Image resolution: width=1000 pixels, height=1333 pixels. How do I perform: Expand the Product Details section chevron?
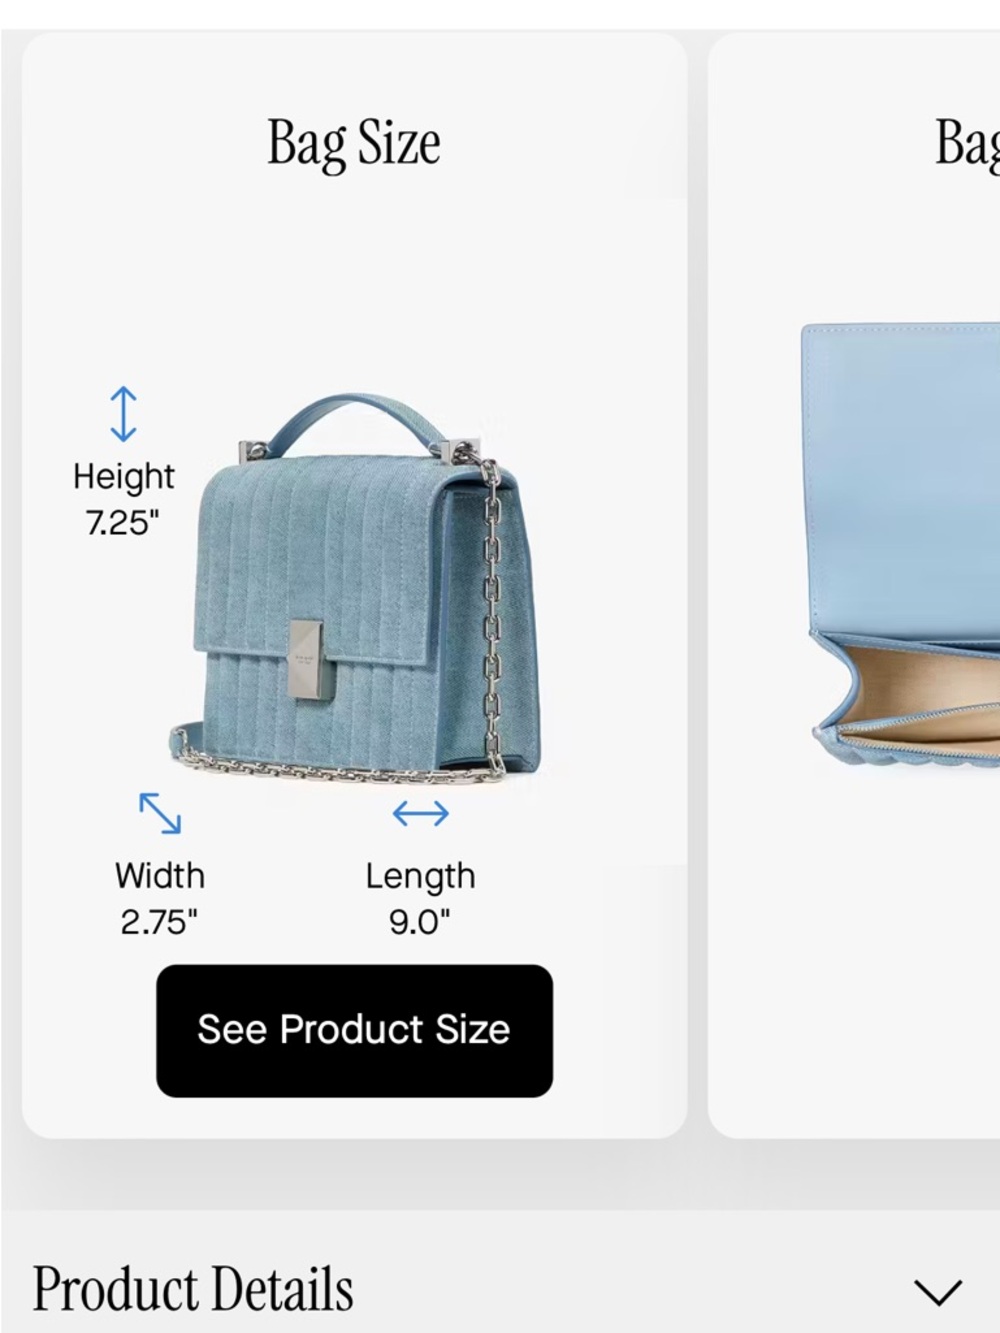[x=938, y=1291]
